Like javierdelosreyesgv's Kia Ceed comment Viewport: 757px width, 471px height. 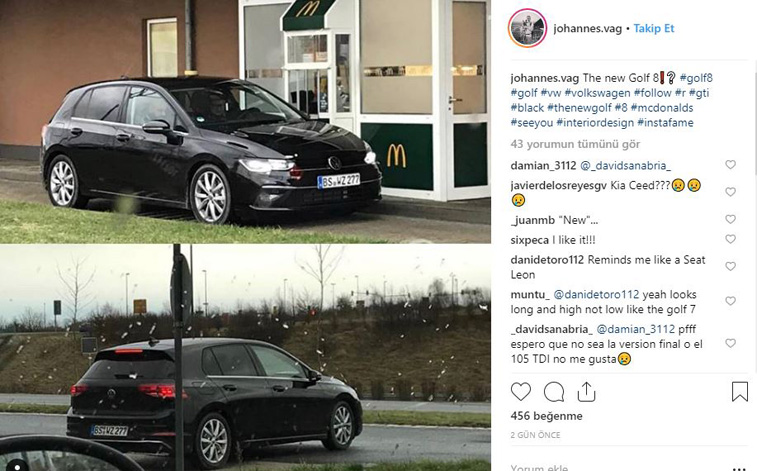730,192
